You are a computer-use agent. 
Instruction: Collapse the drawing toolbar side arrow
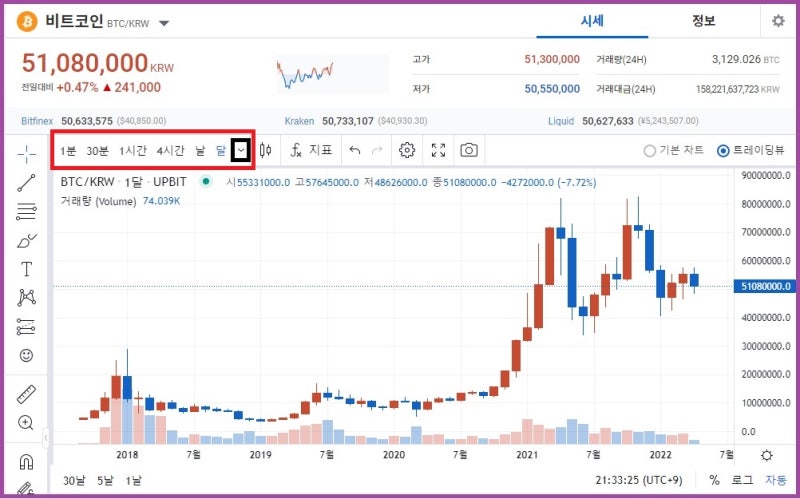tap(45, 438)
